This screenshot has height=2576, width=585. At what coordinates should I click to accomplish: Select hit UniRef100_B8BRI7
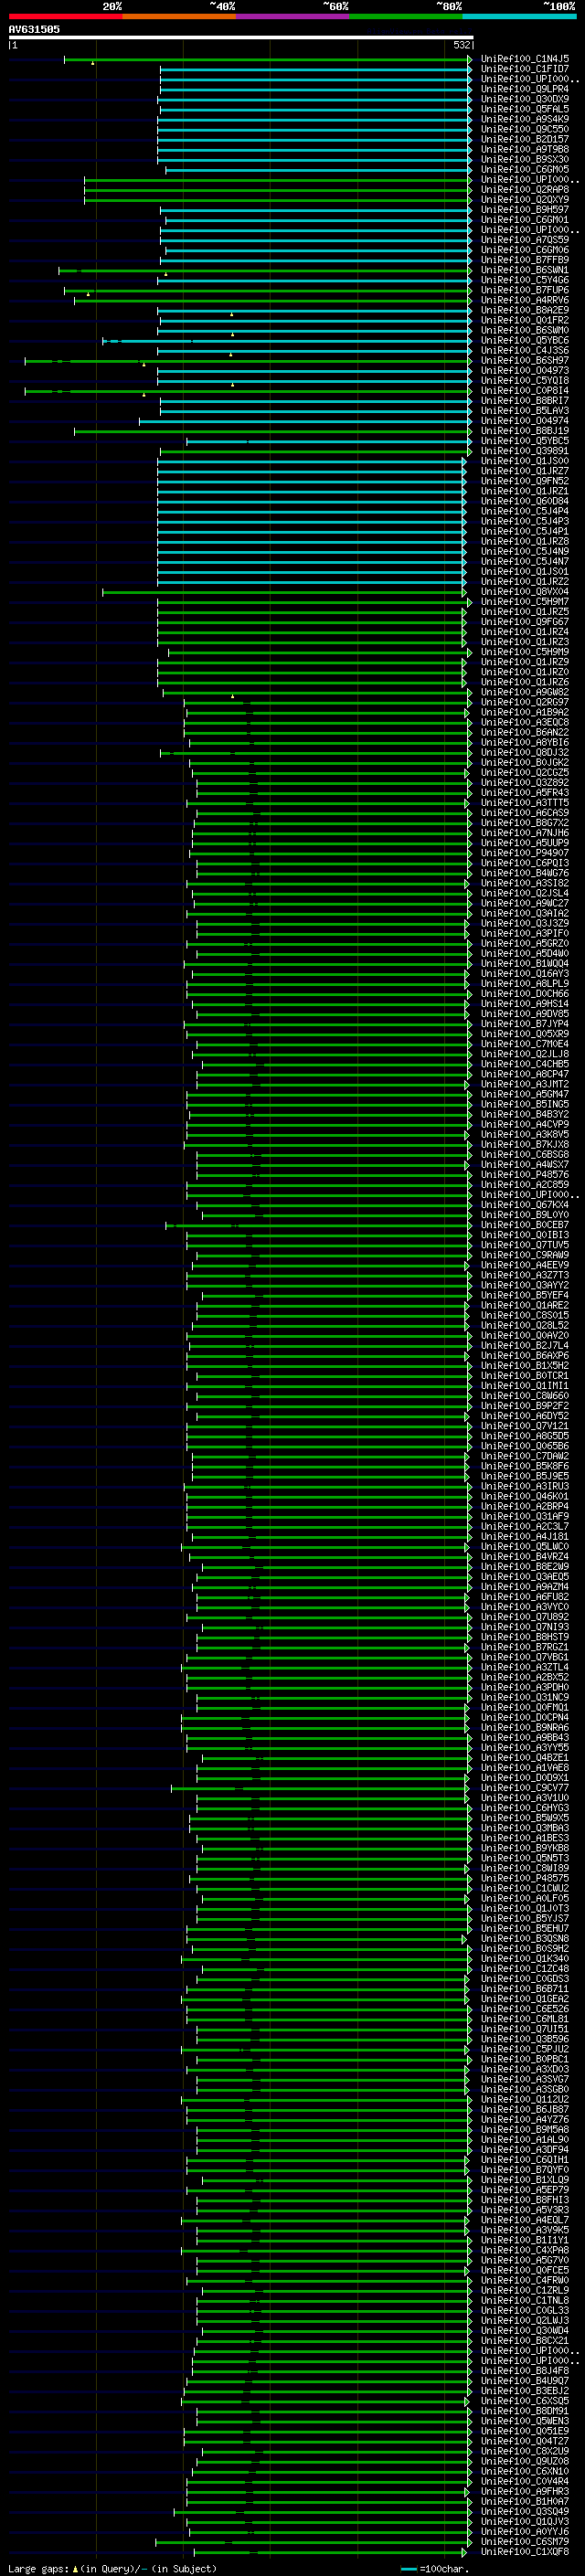pos(525,401)
